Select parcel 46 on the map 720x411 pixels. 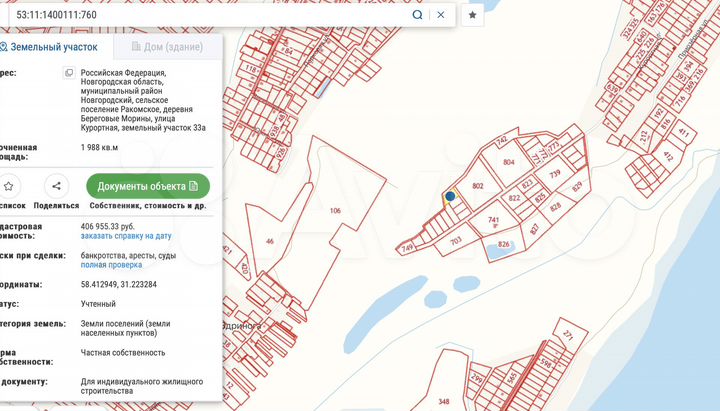[270, 242]
